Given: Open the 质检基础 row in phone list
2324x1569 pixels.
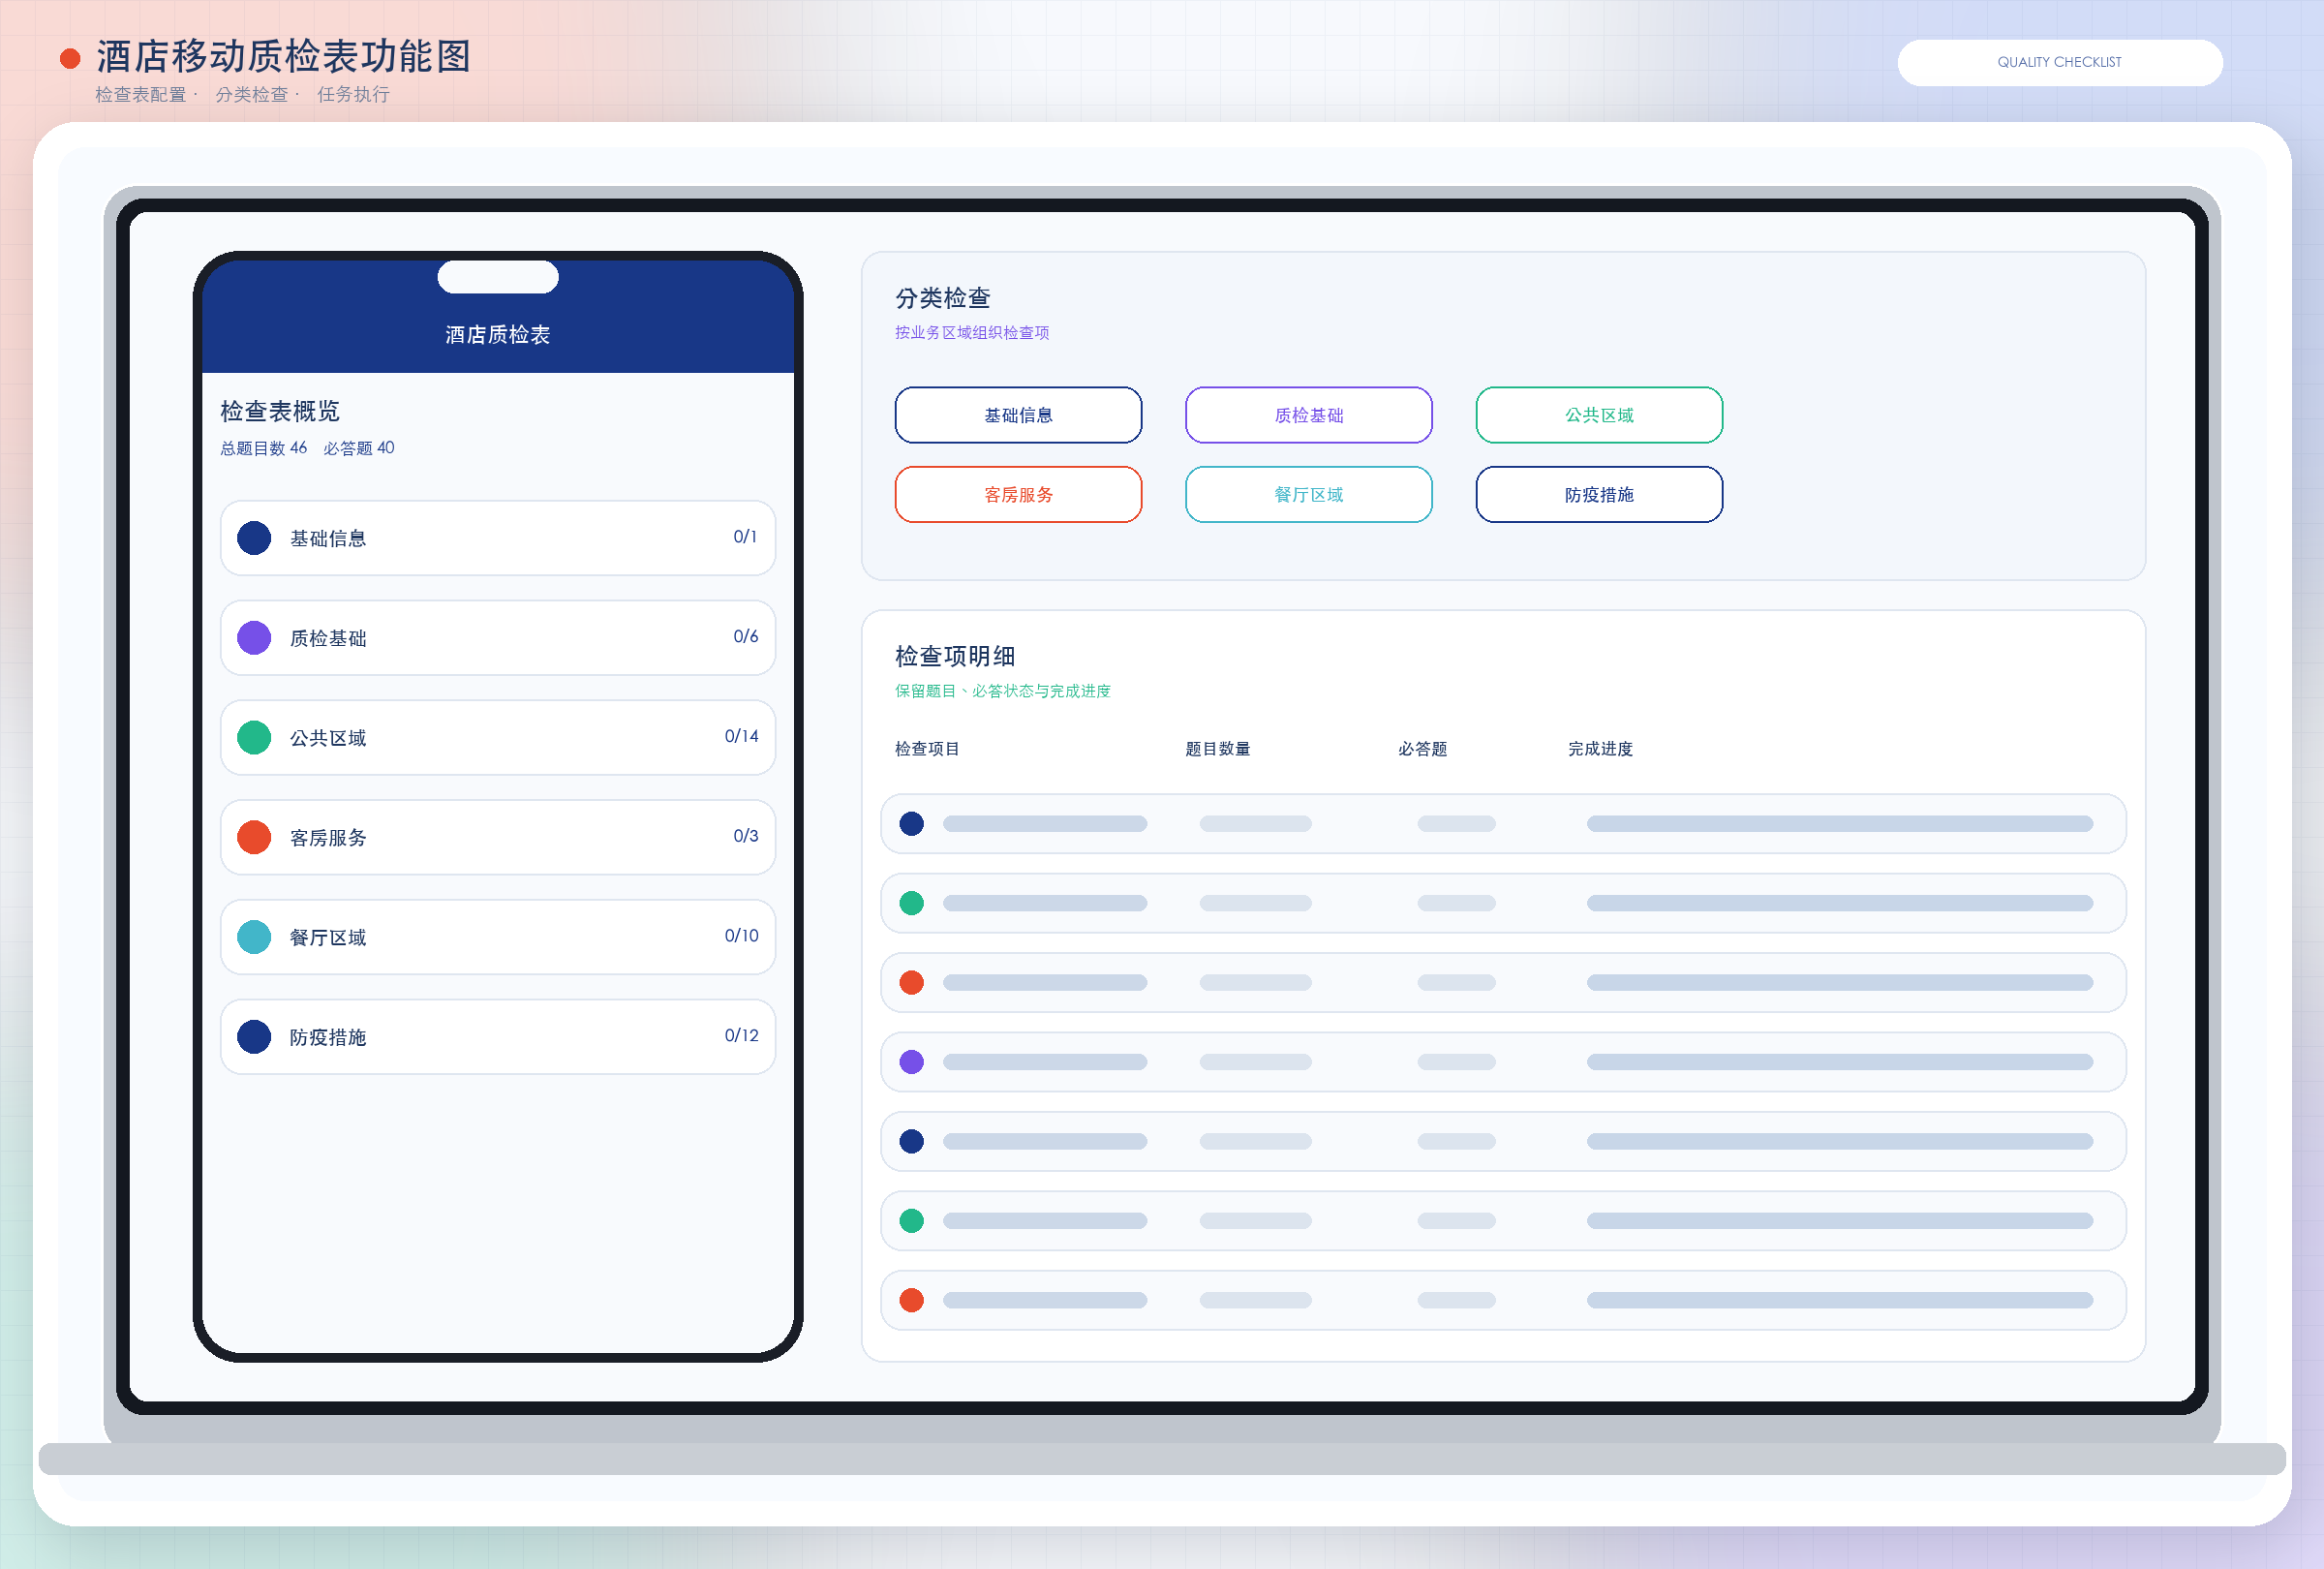Looking at the screenshot, I should [498, 638].
